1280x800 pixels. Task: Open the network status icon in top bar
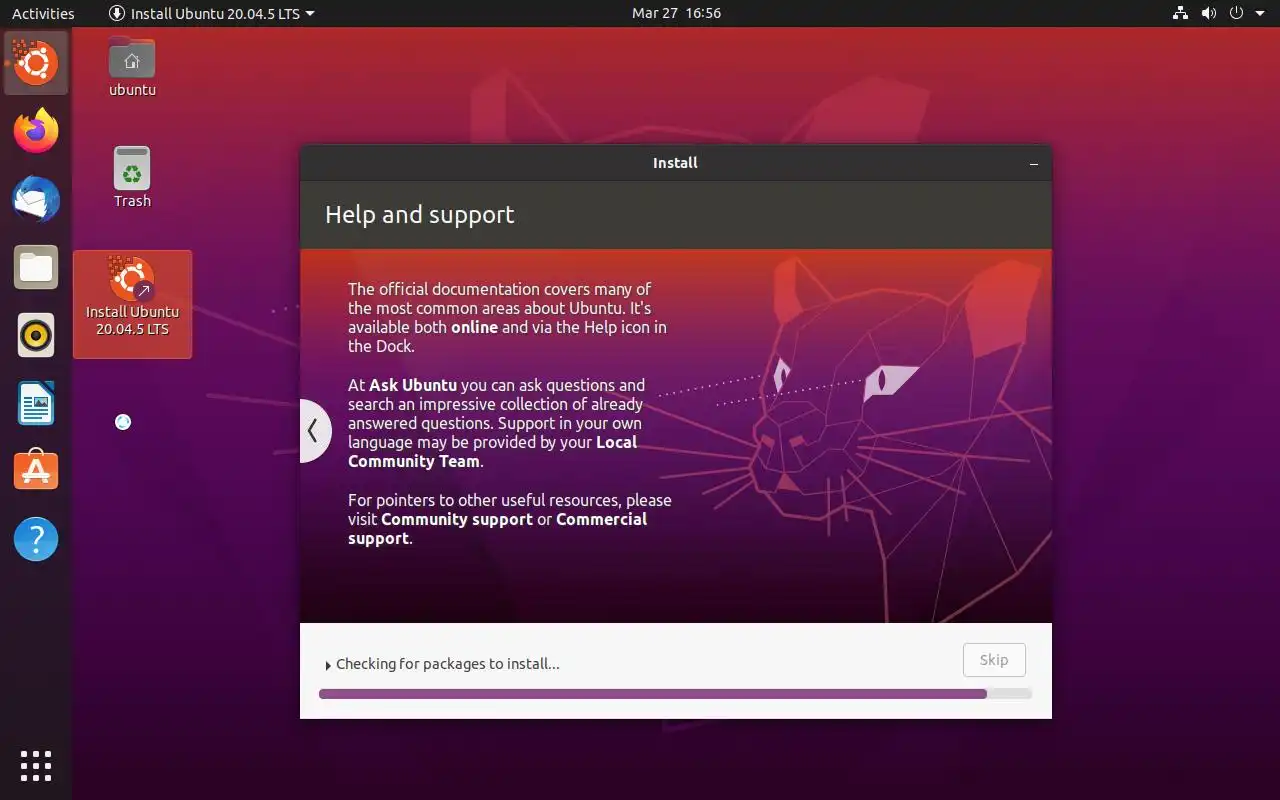click(x=1180, y=13)
